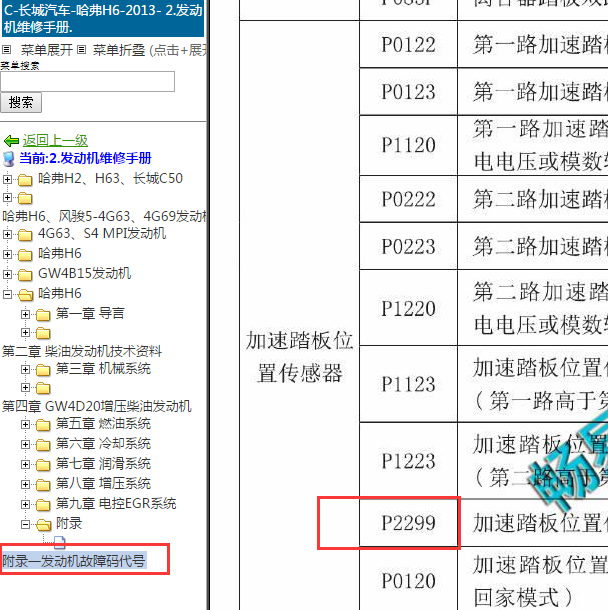
Task: Click folder icon for 第三章 机械系统
Action: [43, 370]
